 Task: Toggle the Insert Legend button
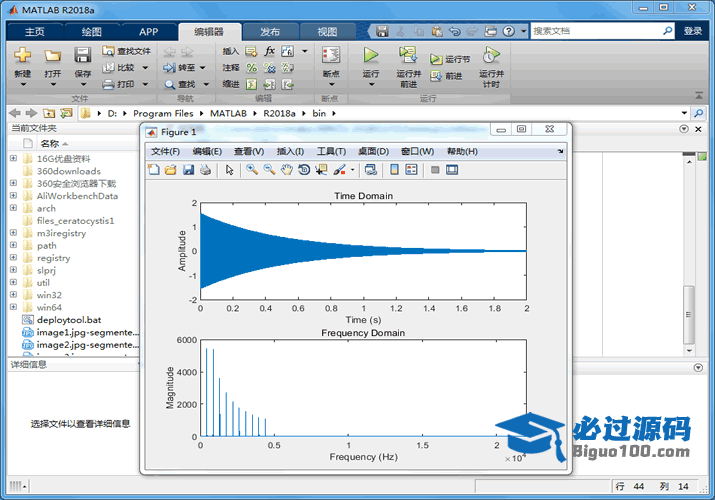(411, 170)
